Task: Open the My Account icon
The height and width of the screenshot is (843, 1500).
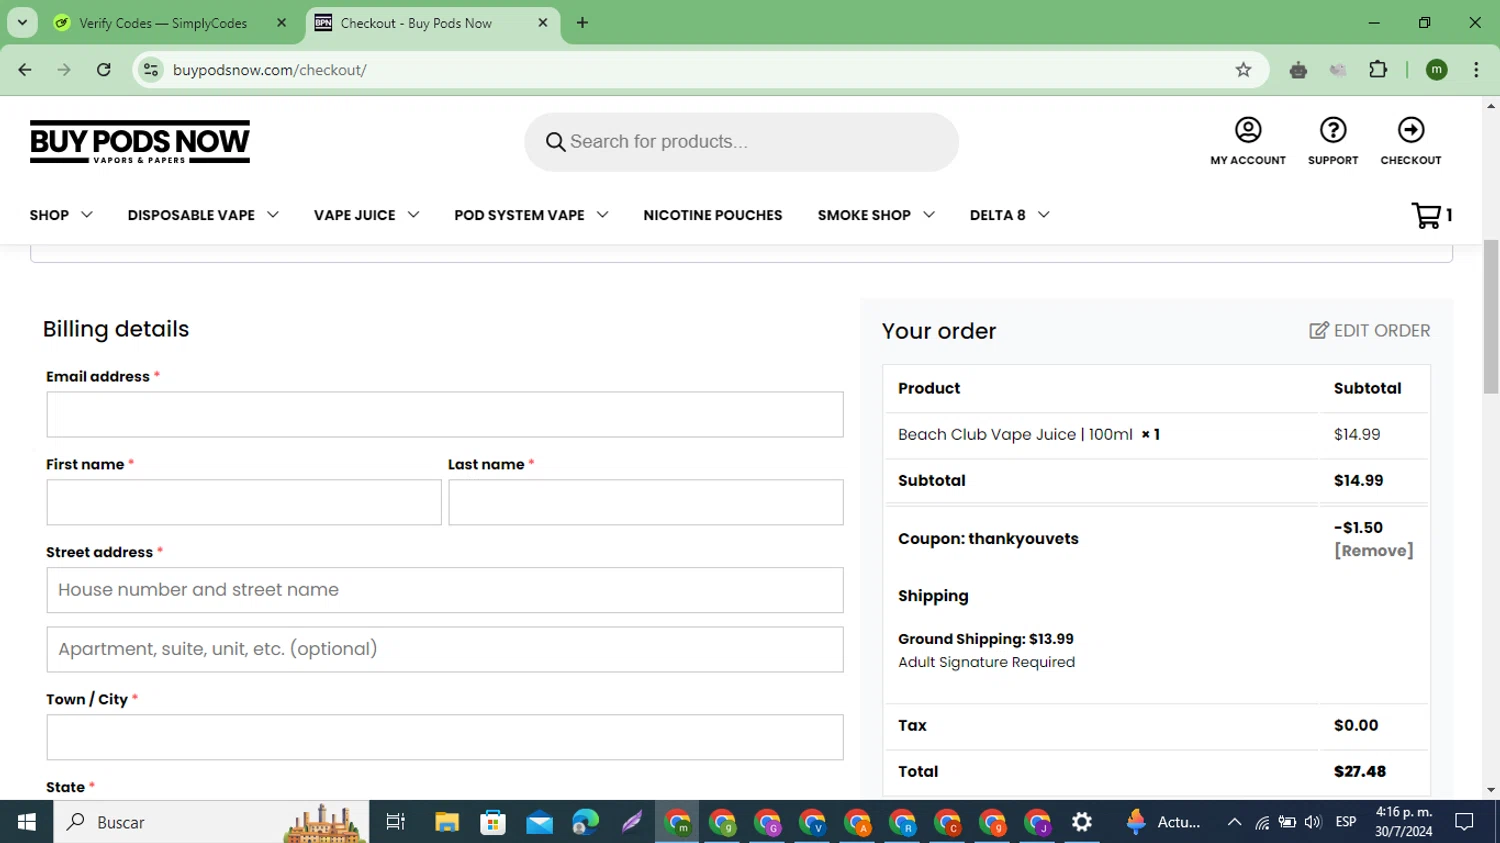Action: click(1248, 130)
